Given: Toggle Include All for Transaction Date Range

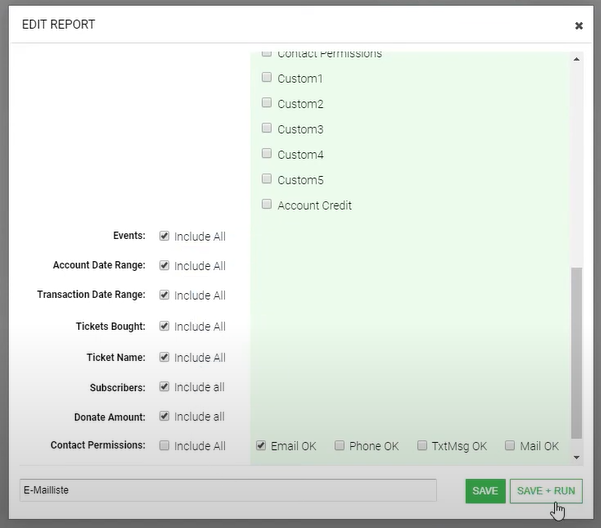Looking at the screenshot, I should [x=164, y=295].
